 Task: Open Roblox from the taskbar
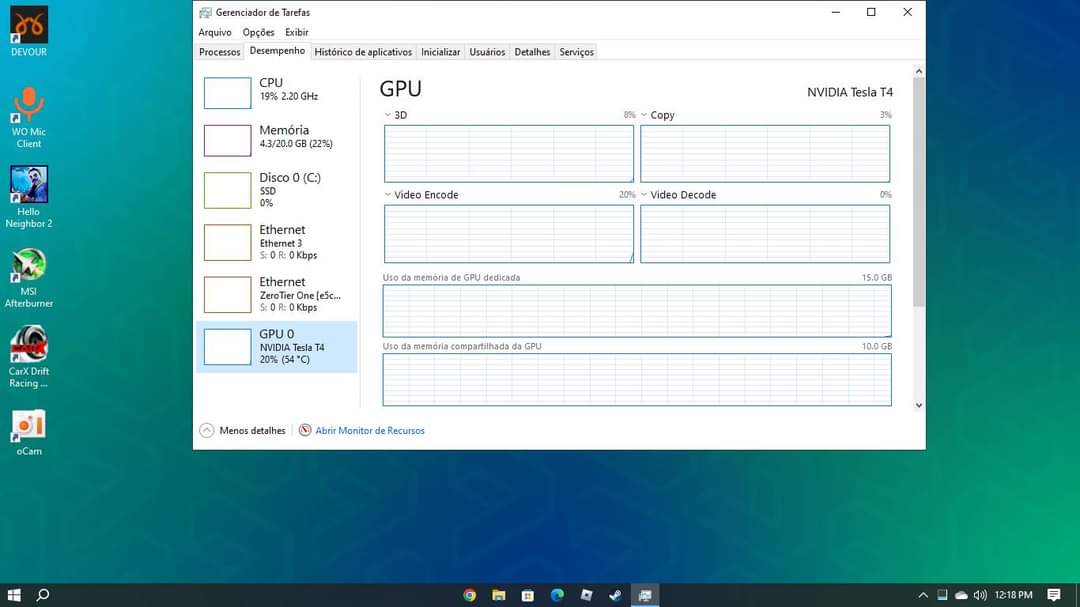click(x=586, y=595)
